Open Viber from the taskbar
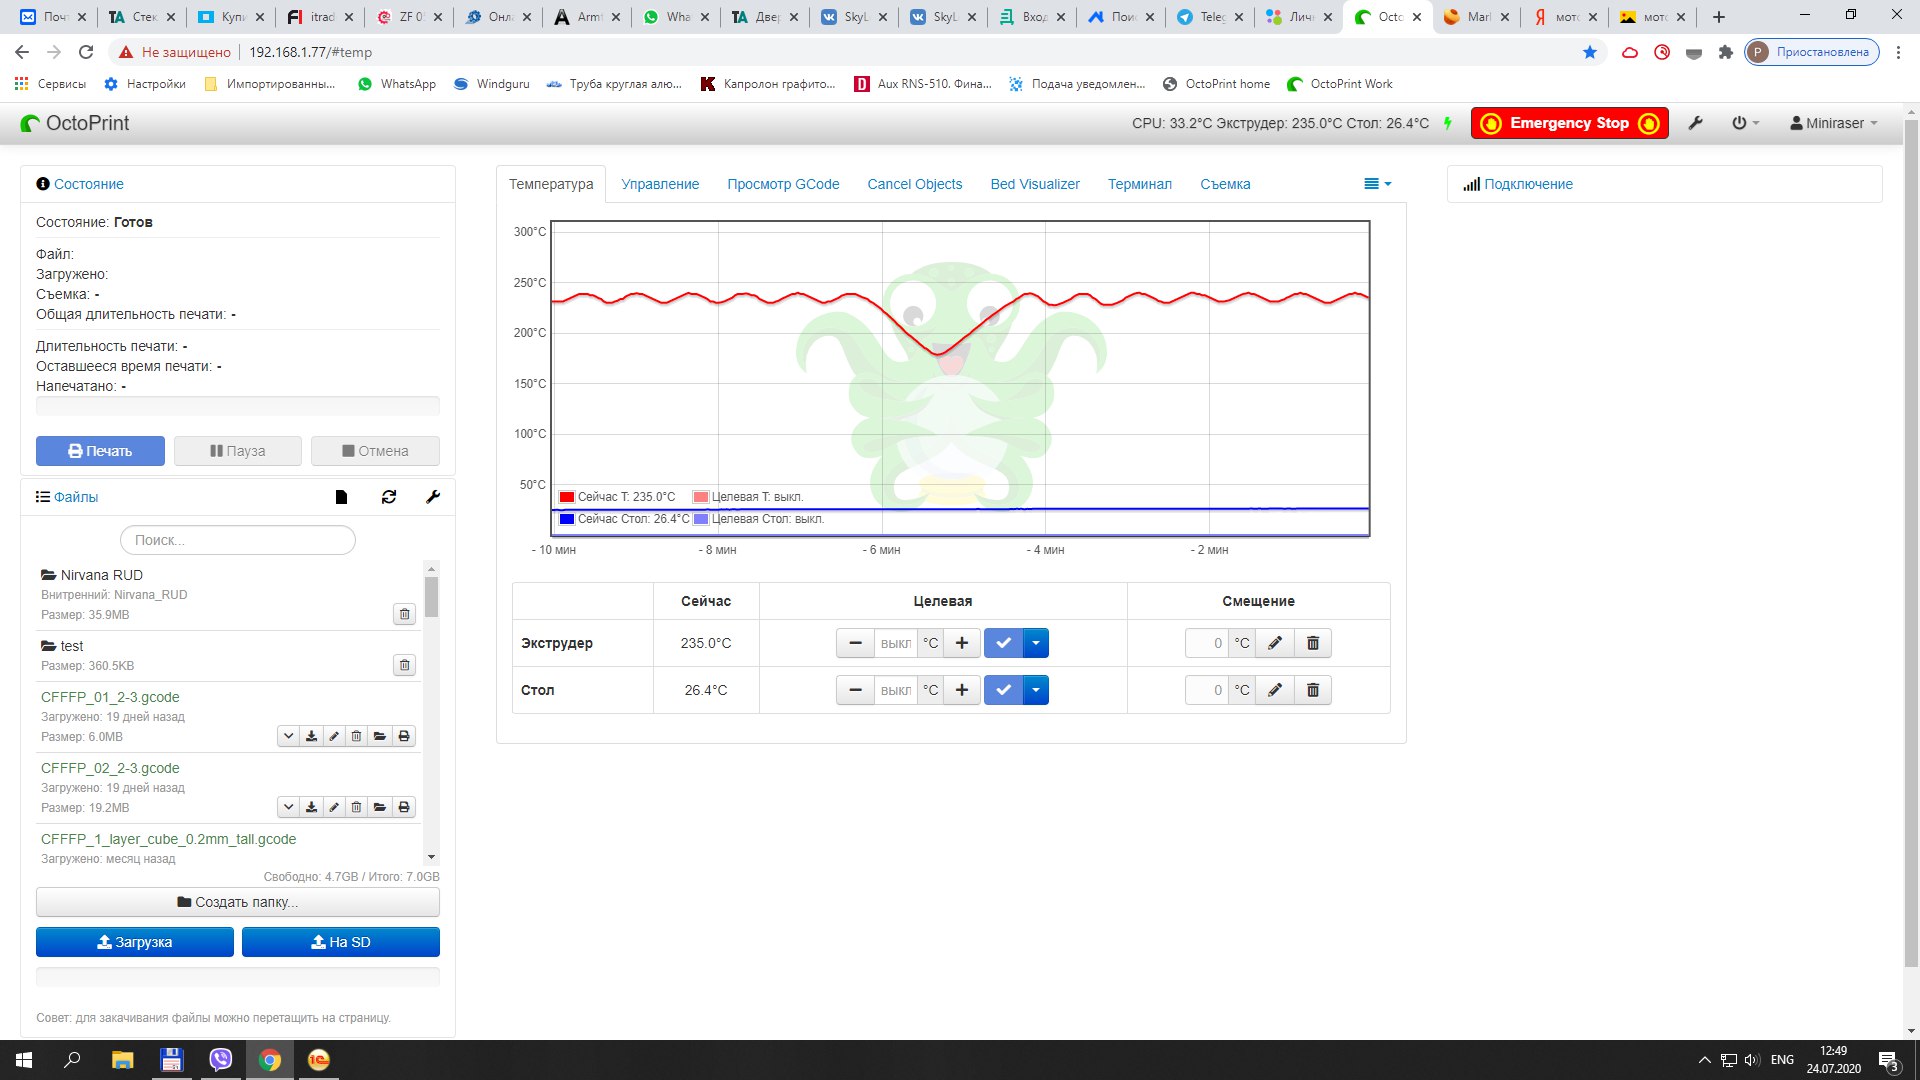 click(220, 1059)
